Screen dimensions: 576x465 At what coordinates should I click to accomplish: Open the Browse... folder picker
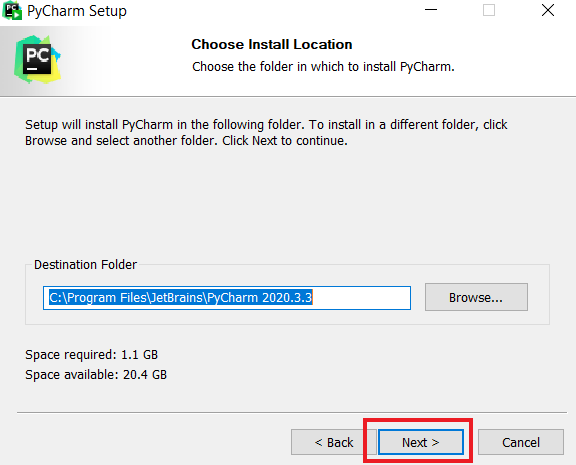(x=476, y=297)
